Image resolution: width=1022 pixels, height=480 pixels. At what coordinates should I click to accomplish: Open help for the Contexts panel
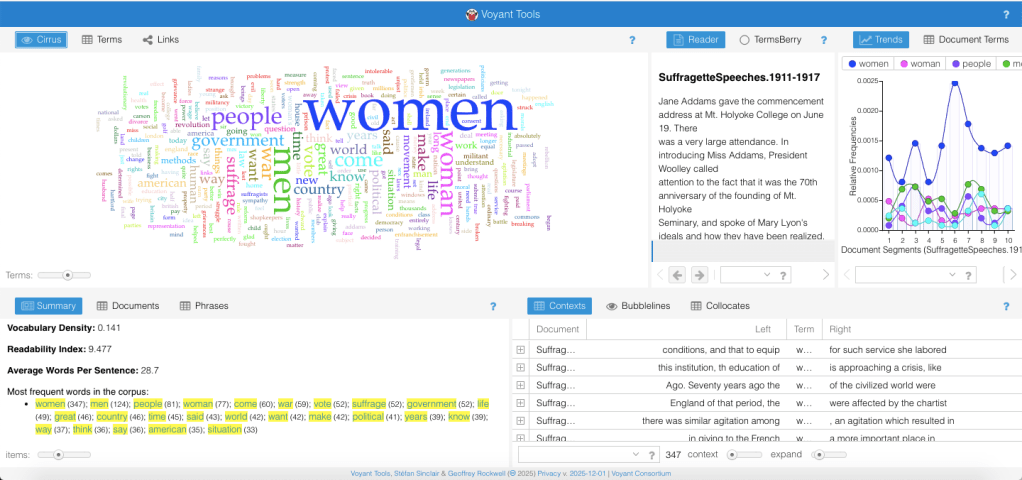(x=1006, y=306)
